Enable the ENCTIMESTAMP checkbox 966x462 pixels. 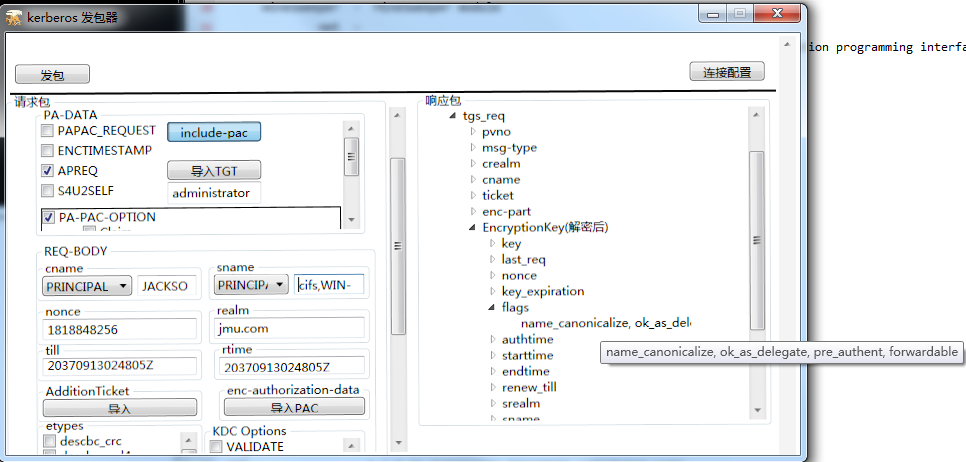click(47, 150)
